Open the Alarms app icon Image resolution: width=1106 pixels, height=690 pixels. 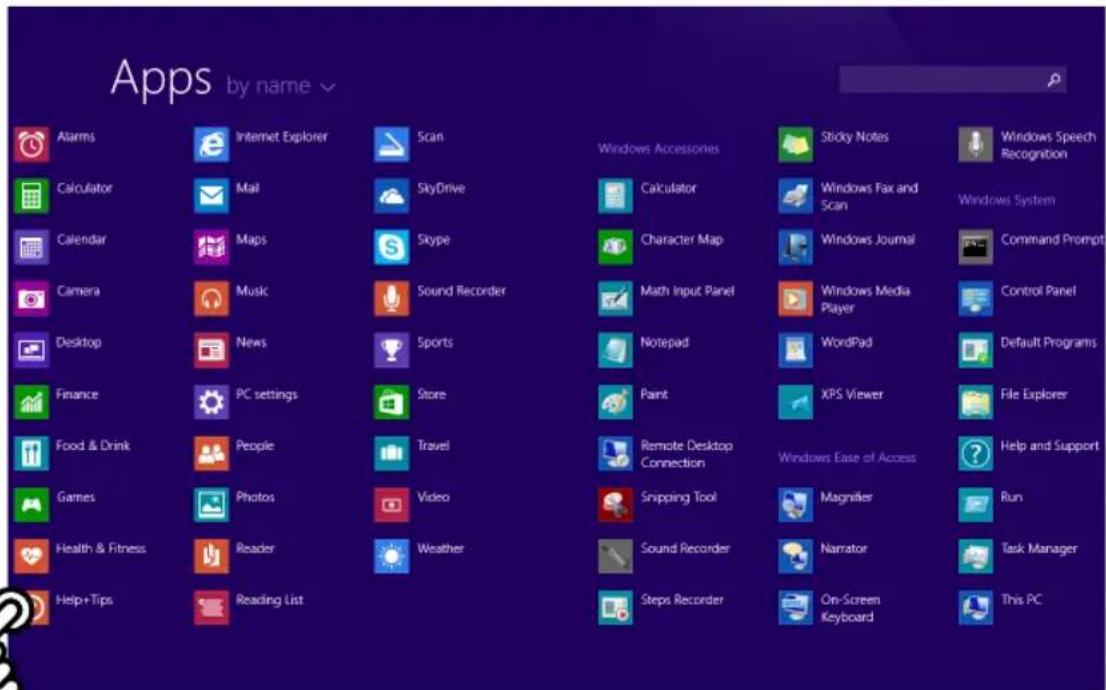31,145
